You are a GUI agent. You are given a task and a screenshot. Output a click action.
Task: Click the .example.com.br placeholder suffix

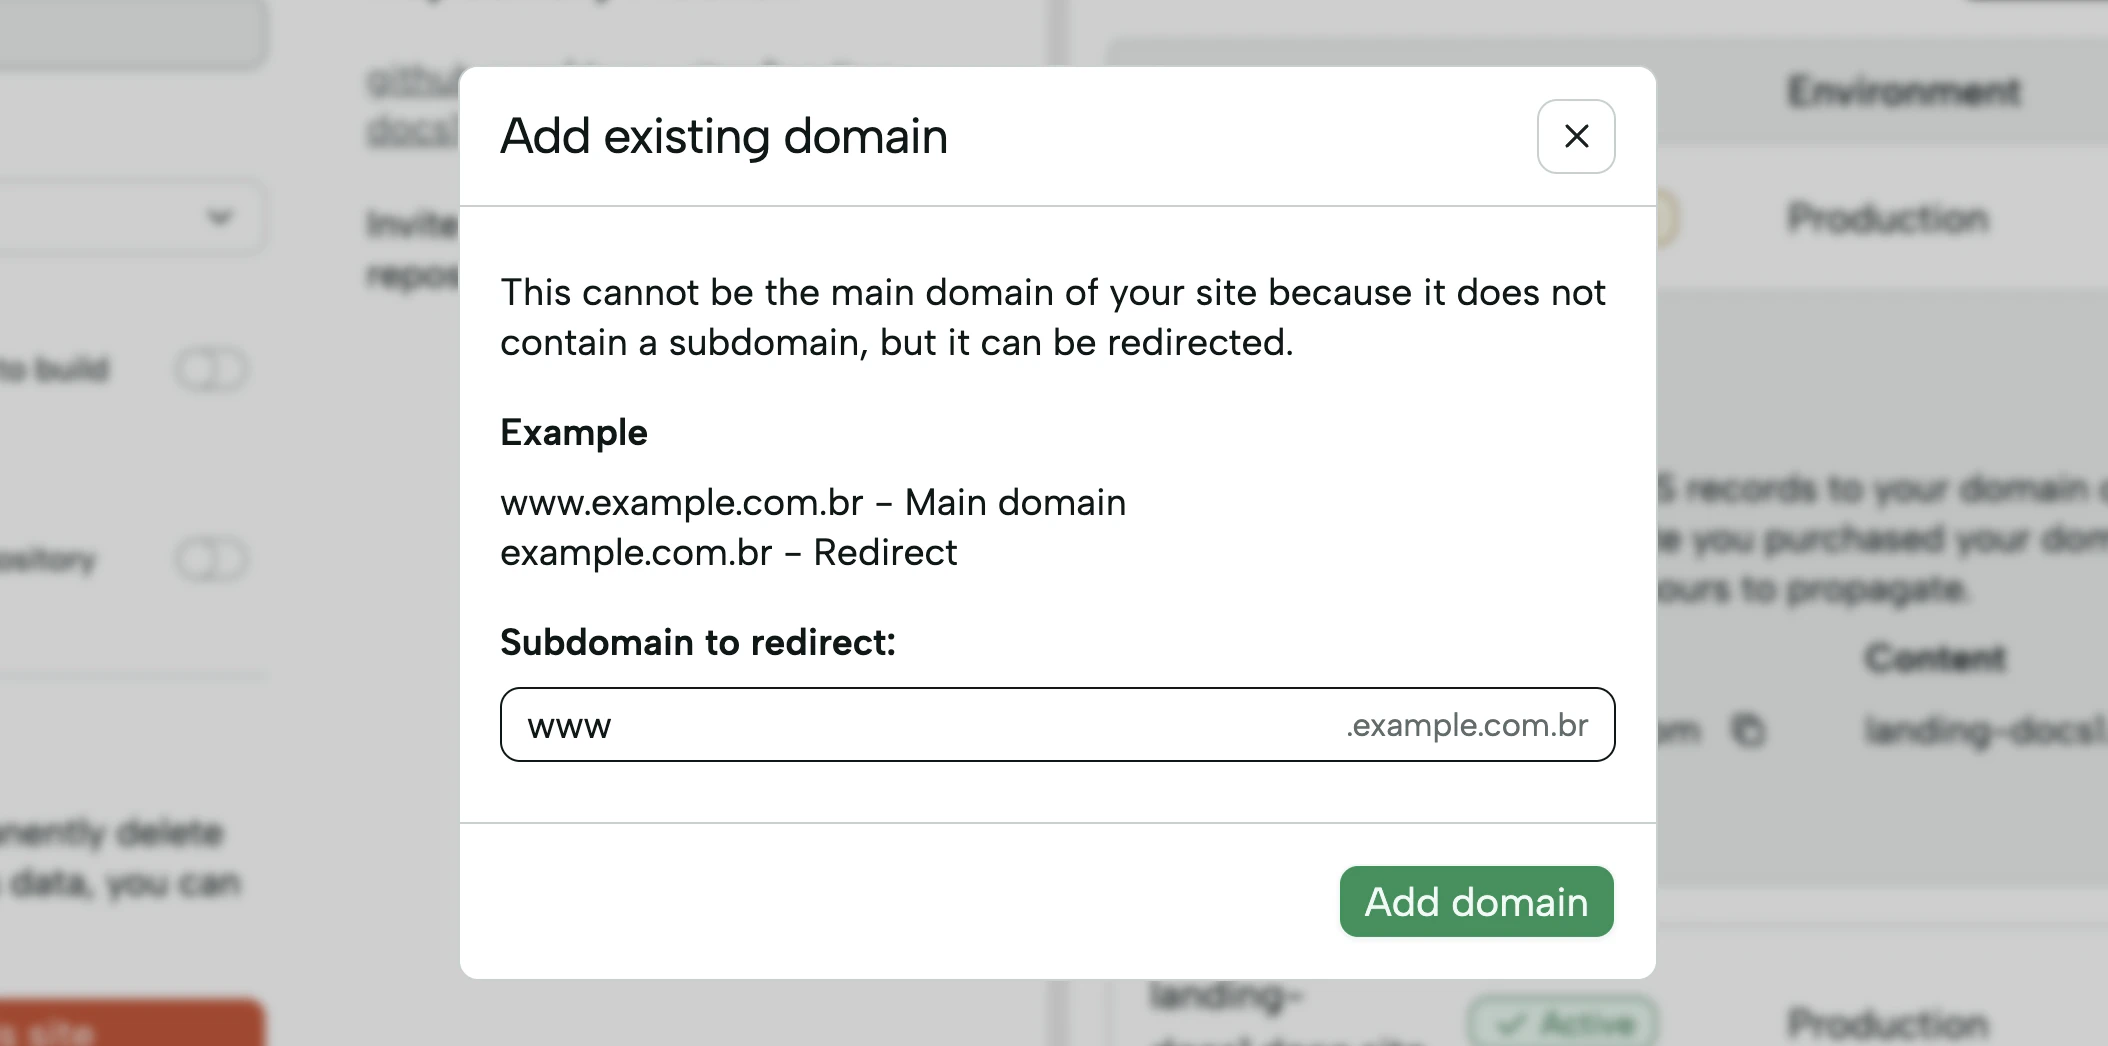(x=1468, y=724)
